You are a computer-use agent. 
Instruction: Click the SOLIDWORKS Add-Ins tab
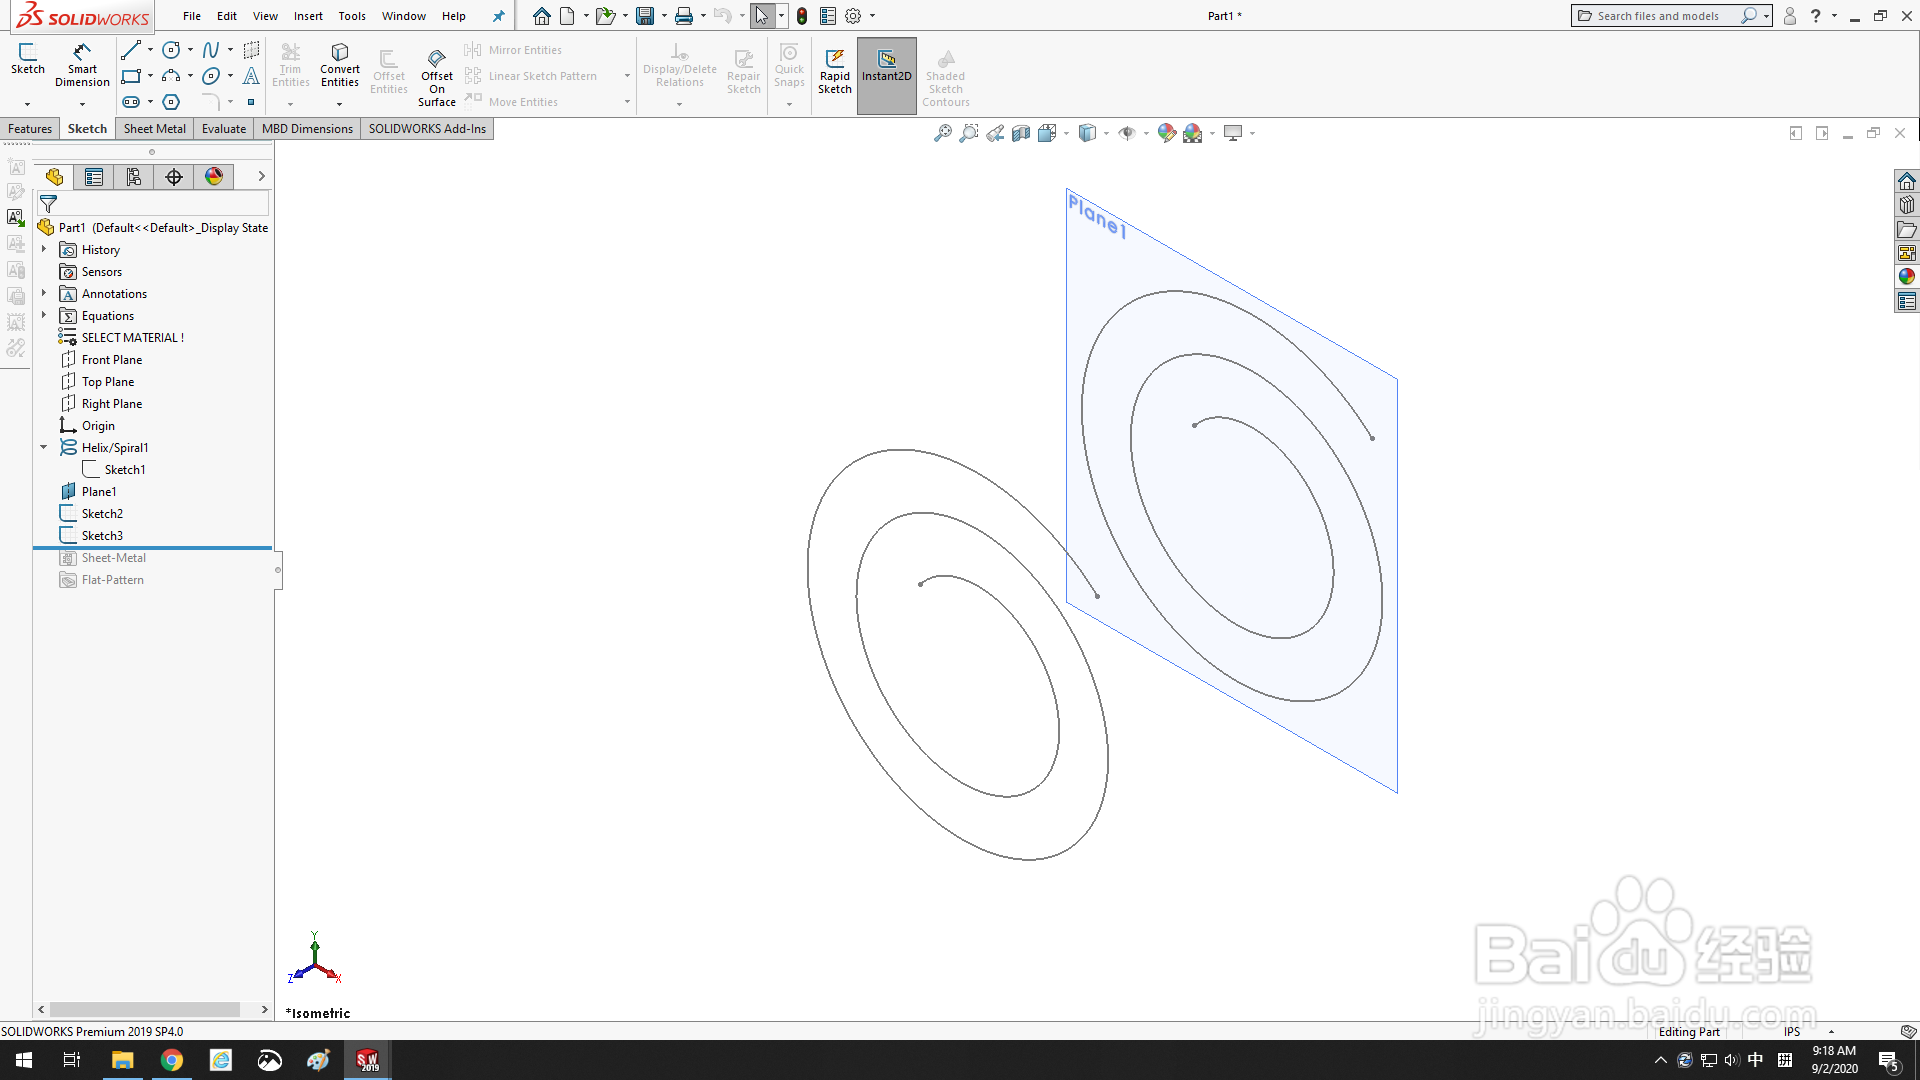pos(427,128)
